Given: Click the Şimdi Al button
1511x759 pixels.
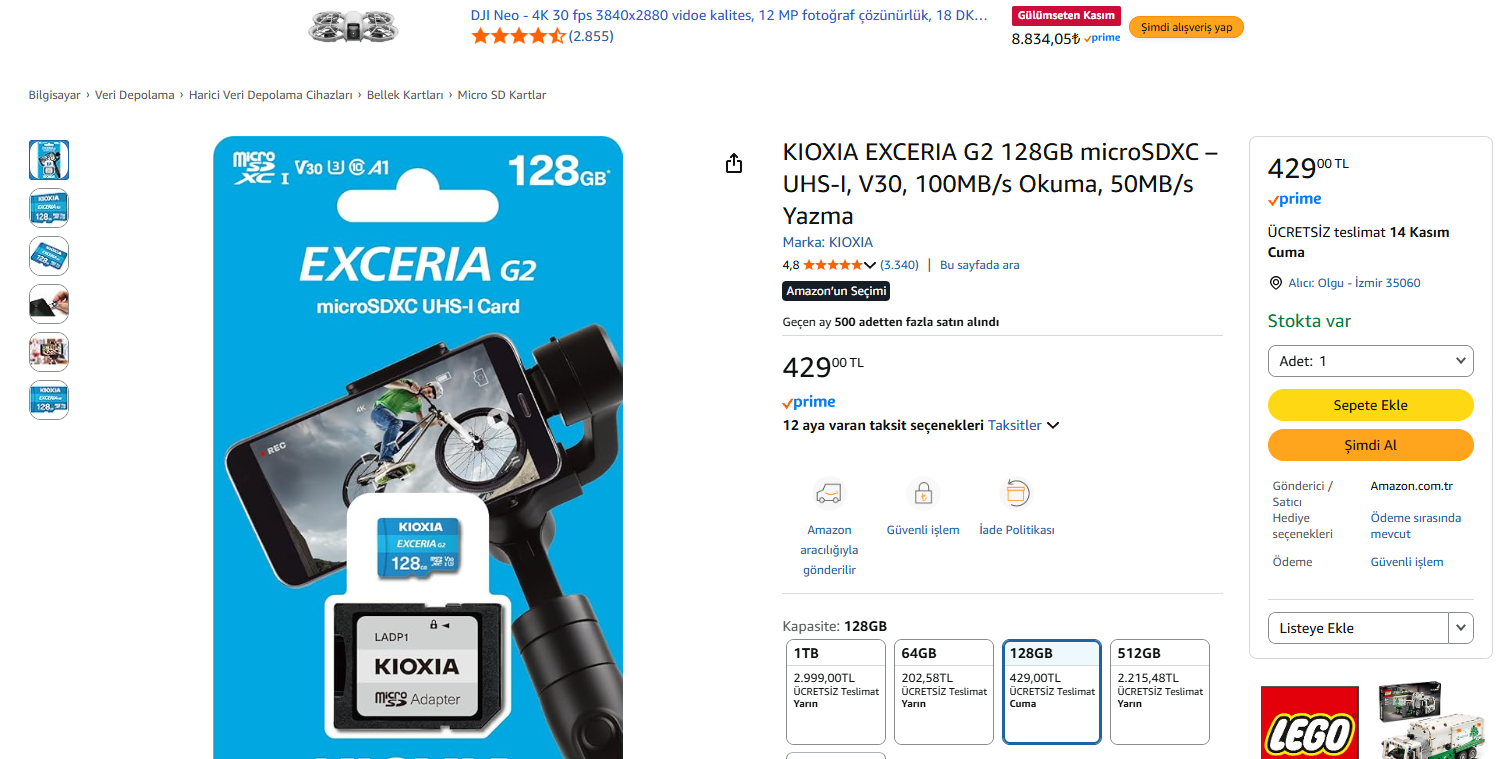Looking at the screenshot, I should point(1371,445).
